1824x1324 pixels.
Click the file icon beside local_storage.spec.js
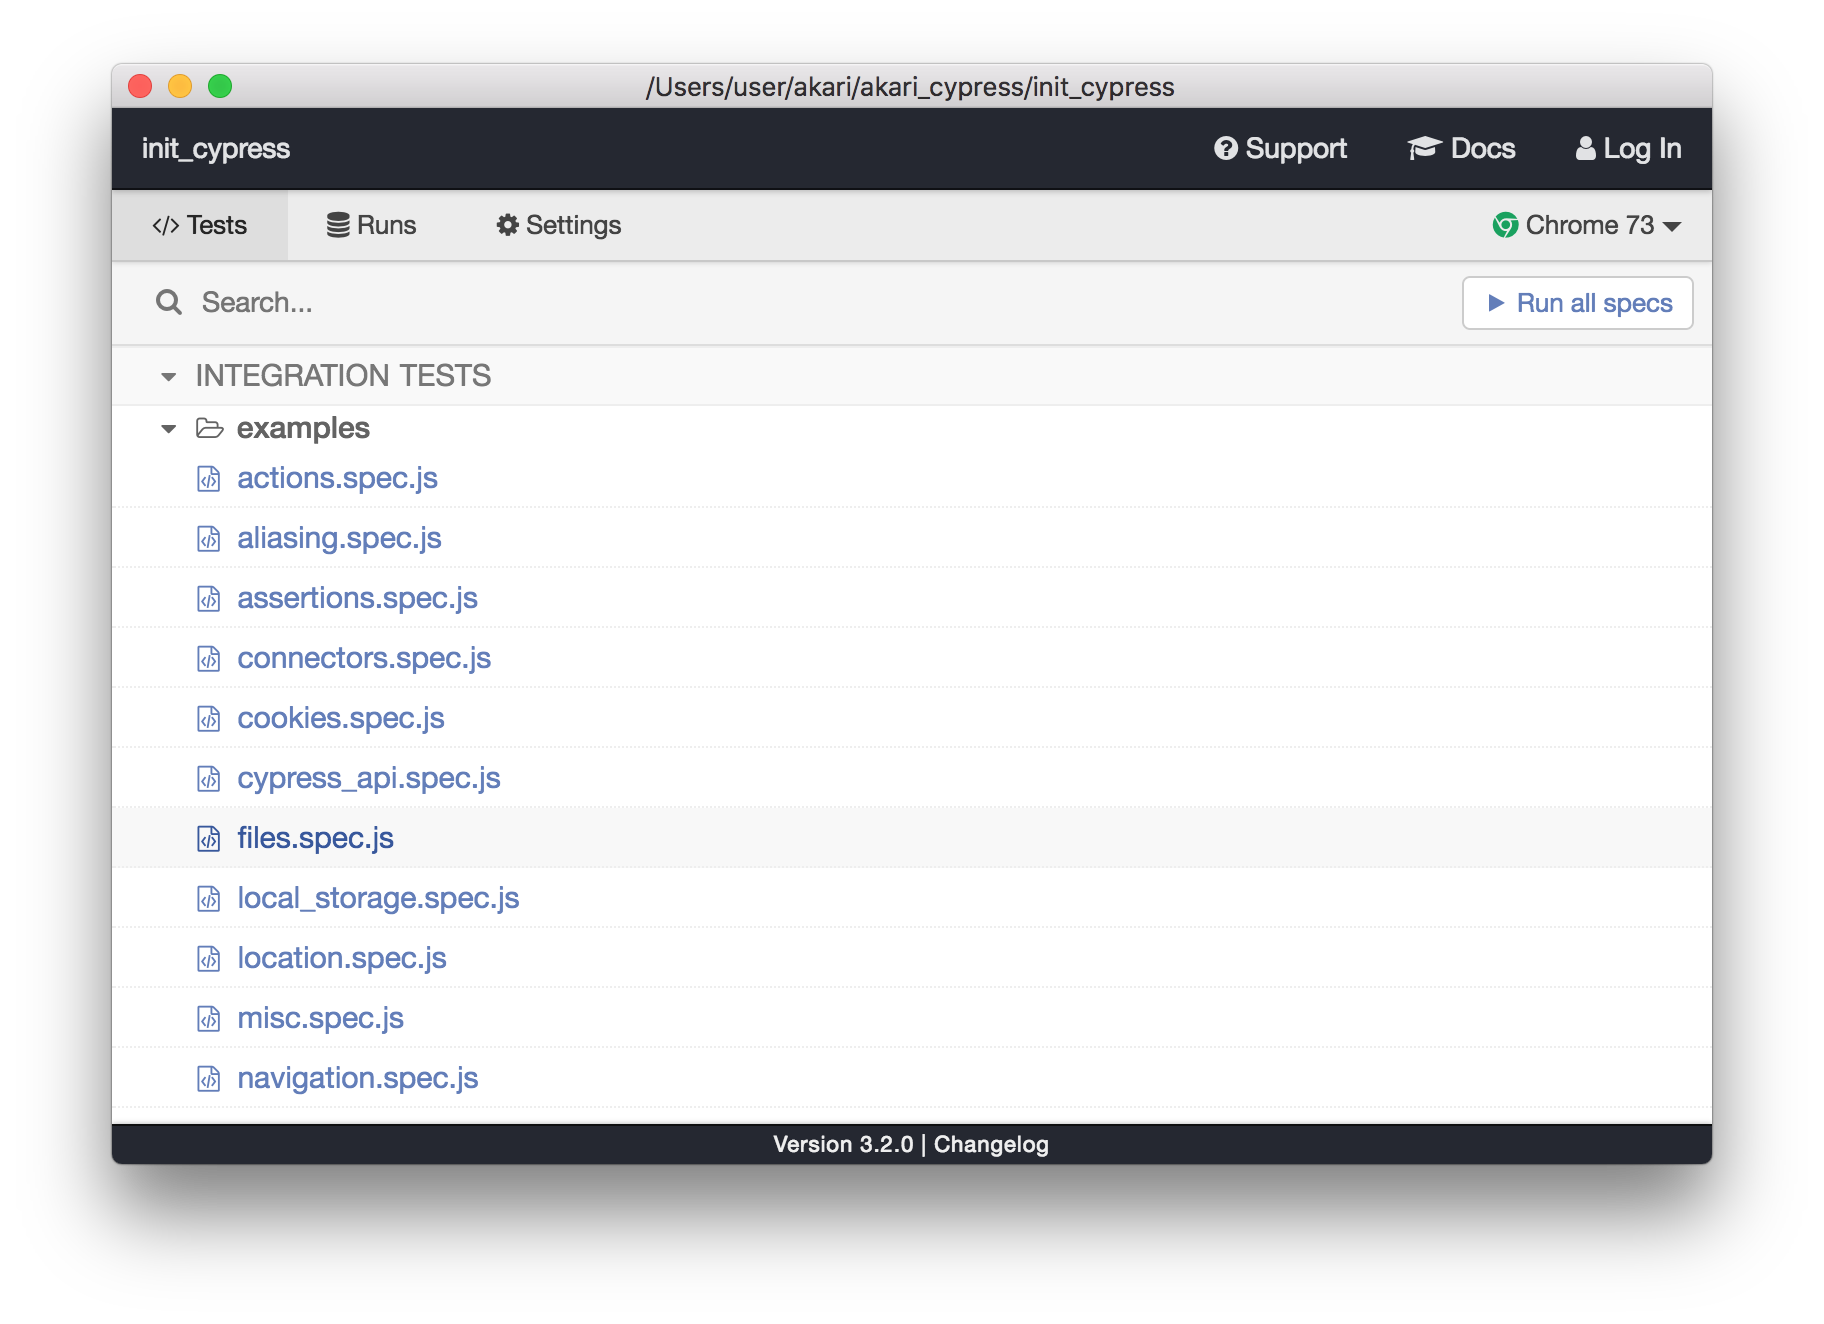pyautogui.click(x=208, y=899)
